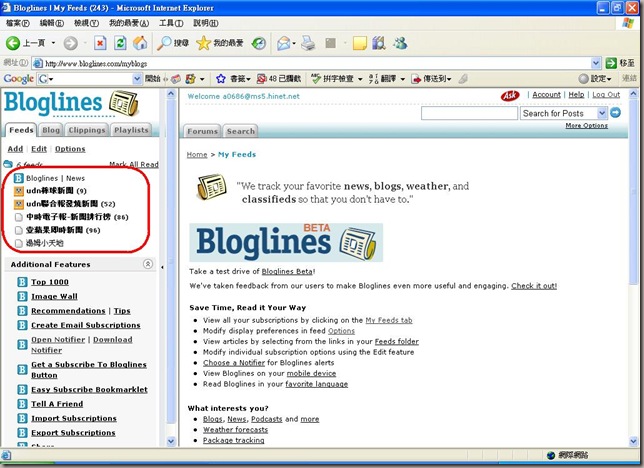Open the Import Subscriptions link
Image resolution: width=644 pixels, height=468 pixels.
click(x=74, y=418)
